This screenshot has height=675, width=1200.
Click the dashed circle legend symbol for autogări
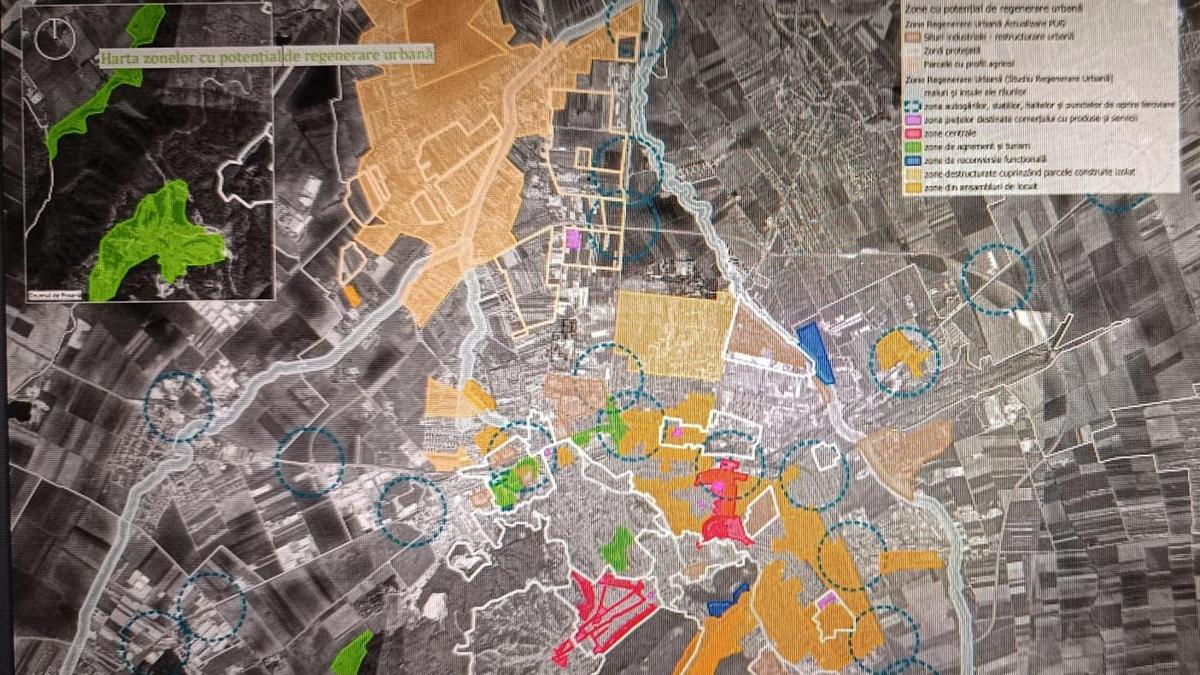[x=913, y=104]
